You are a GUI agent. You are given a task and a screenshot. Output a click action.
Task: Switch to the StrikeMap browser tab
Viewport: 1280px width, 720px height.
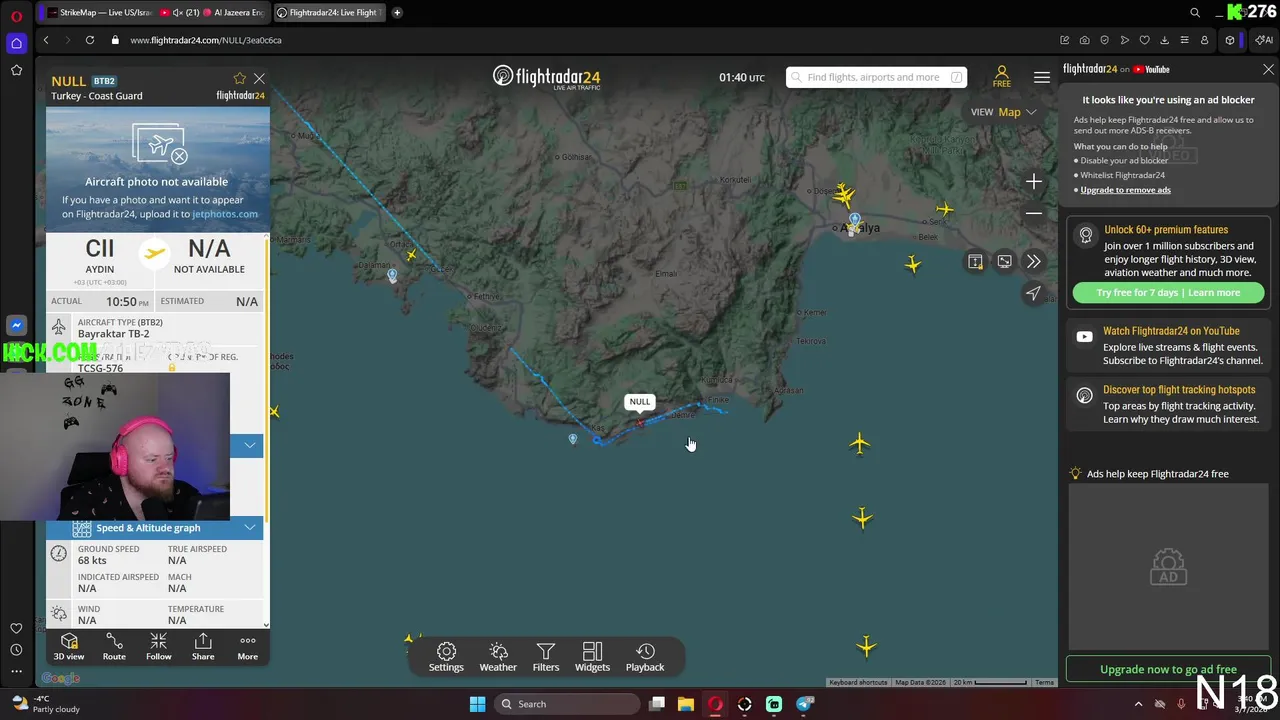99,12
